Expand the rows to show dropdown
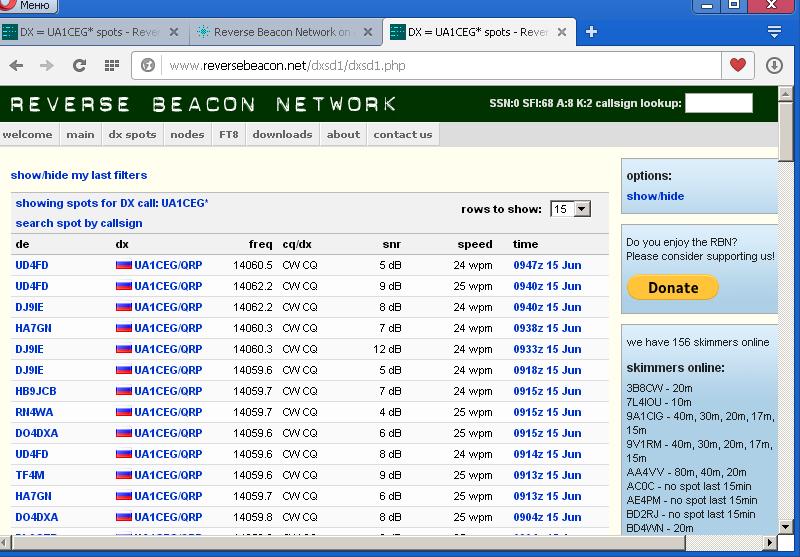 [570, 209]
